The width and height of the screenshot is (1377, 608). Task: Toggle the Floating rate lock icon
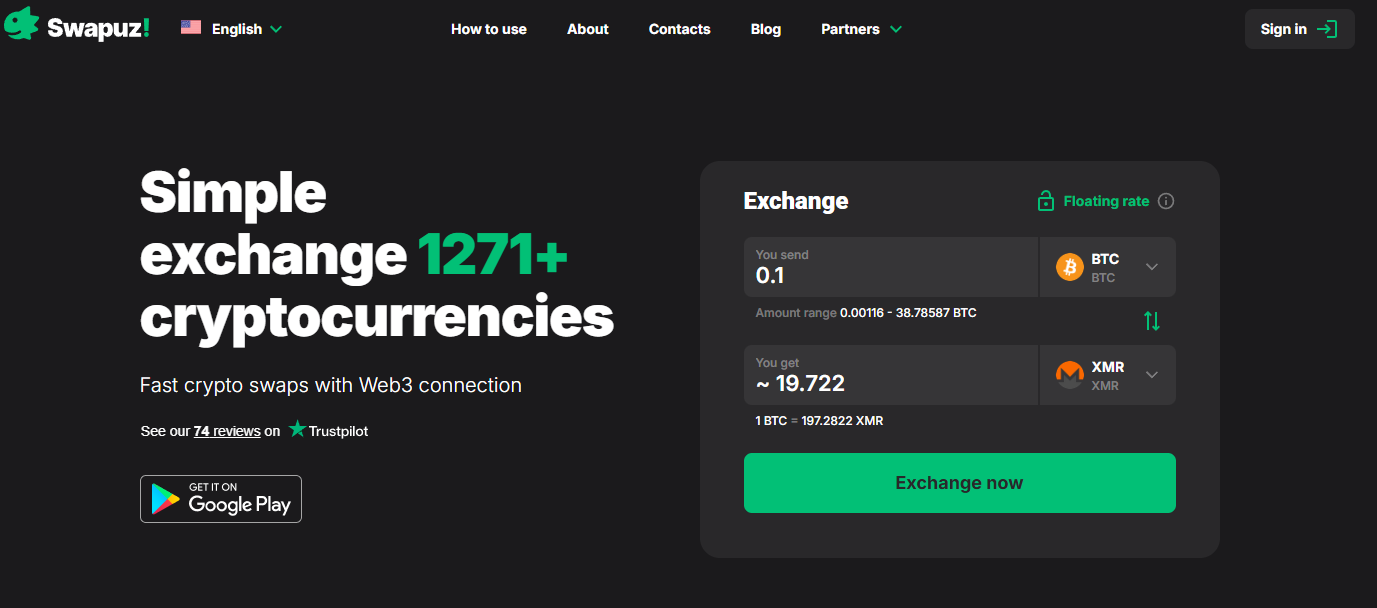coord(1045,200)
